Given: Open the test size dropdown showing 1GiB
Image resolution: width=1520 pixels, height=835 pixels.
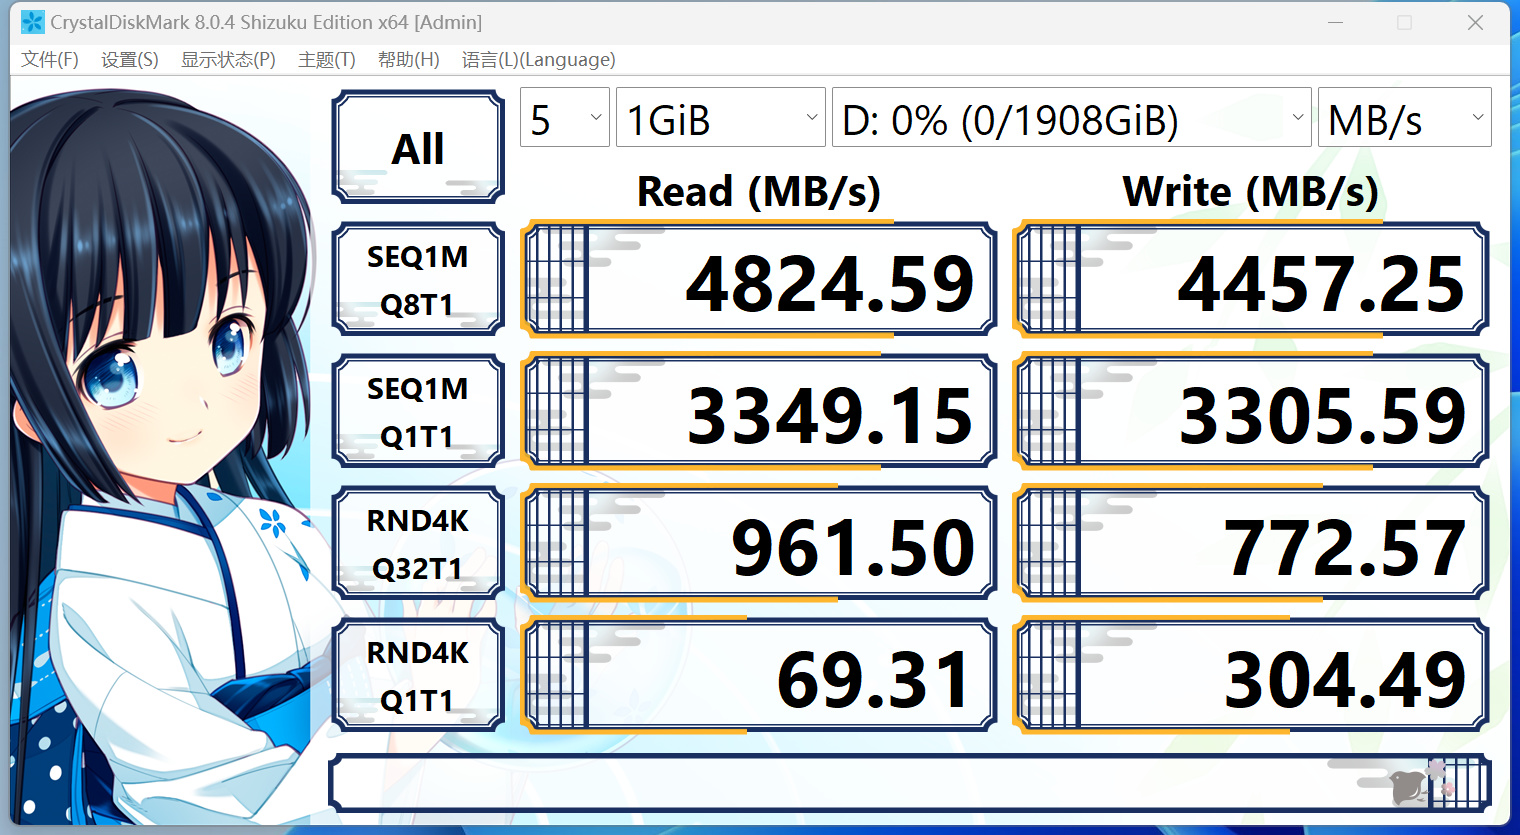Looking at the screenshot, I should coord(720,117).
